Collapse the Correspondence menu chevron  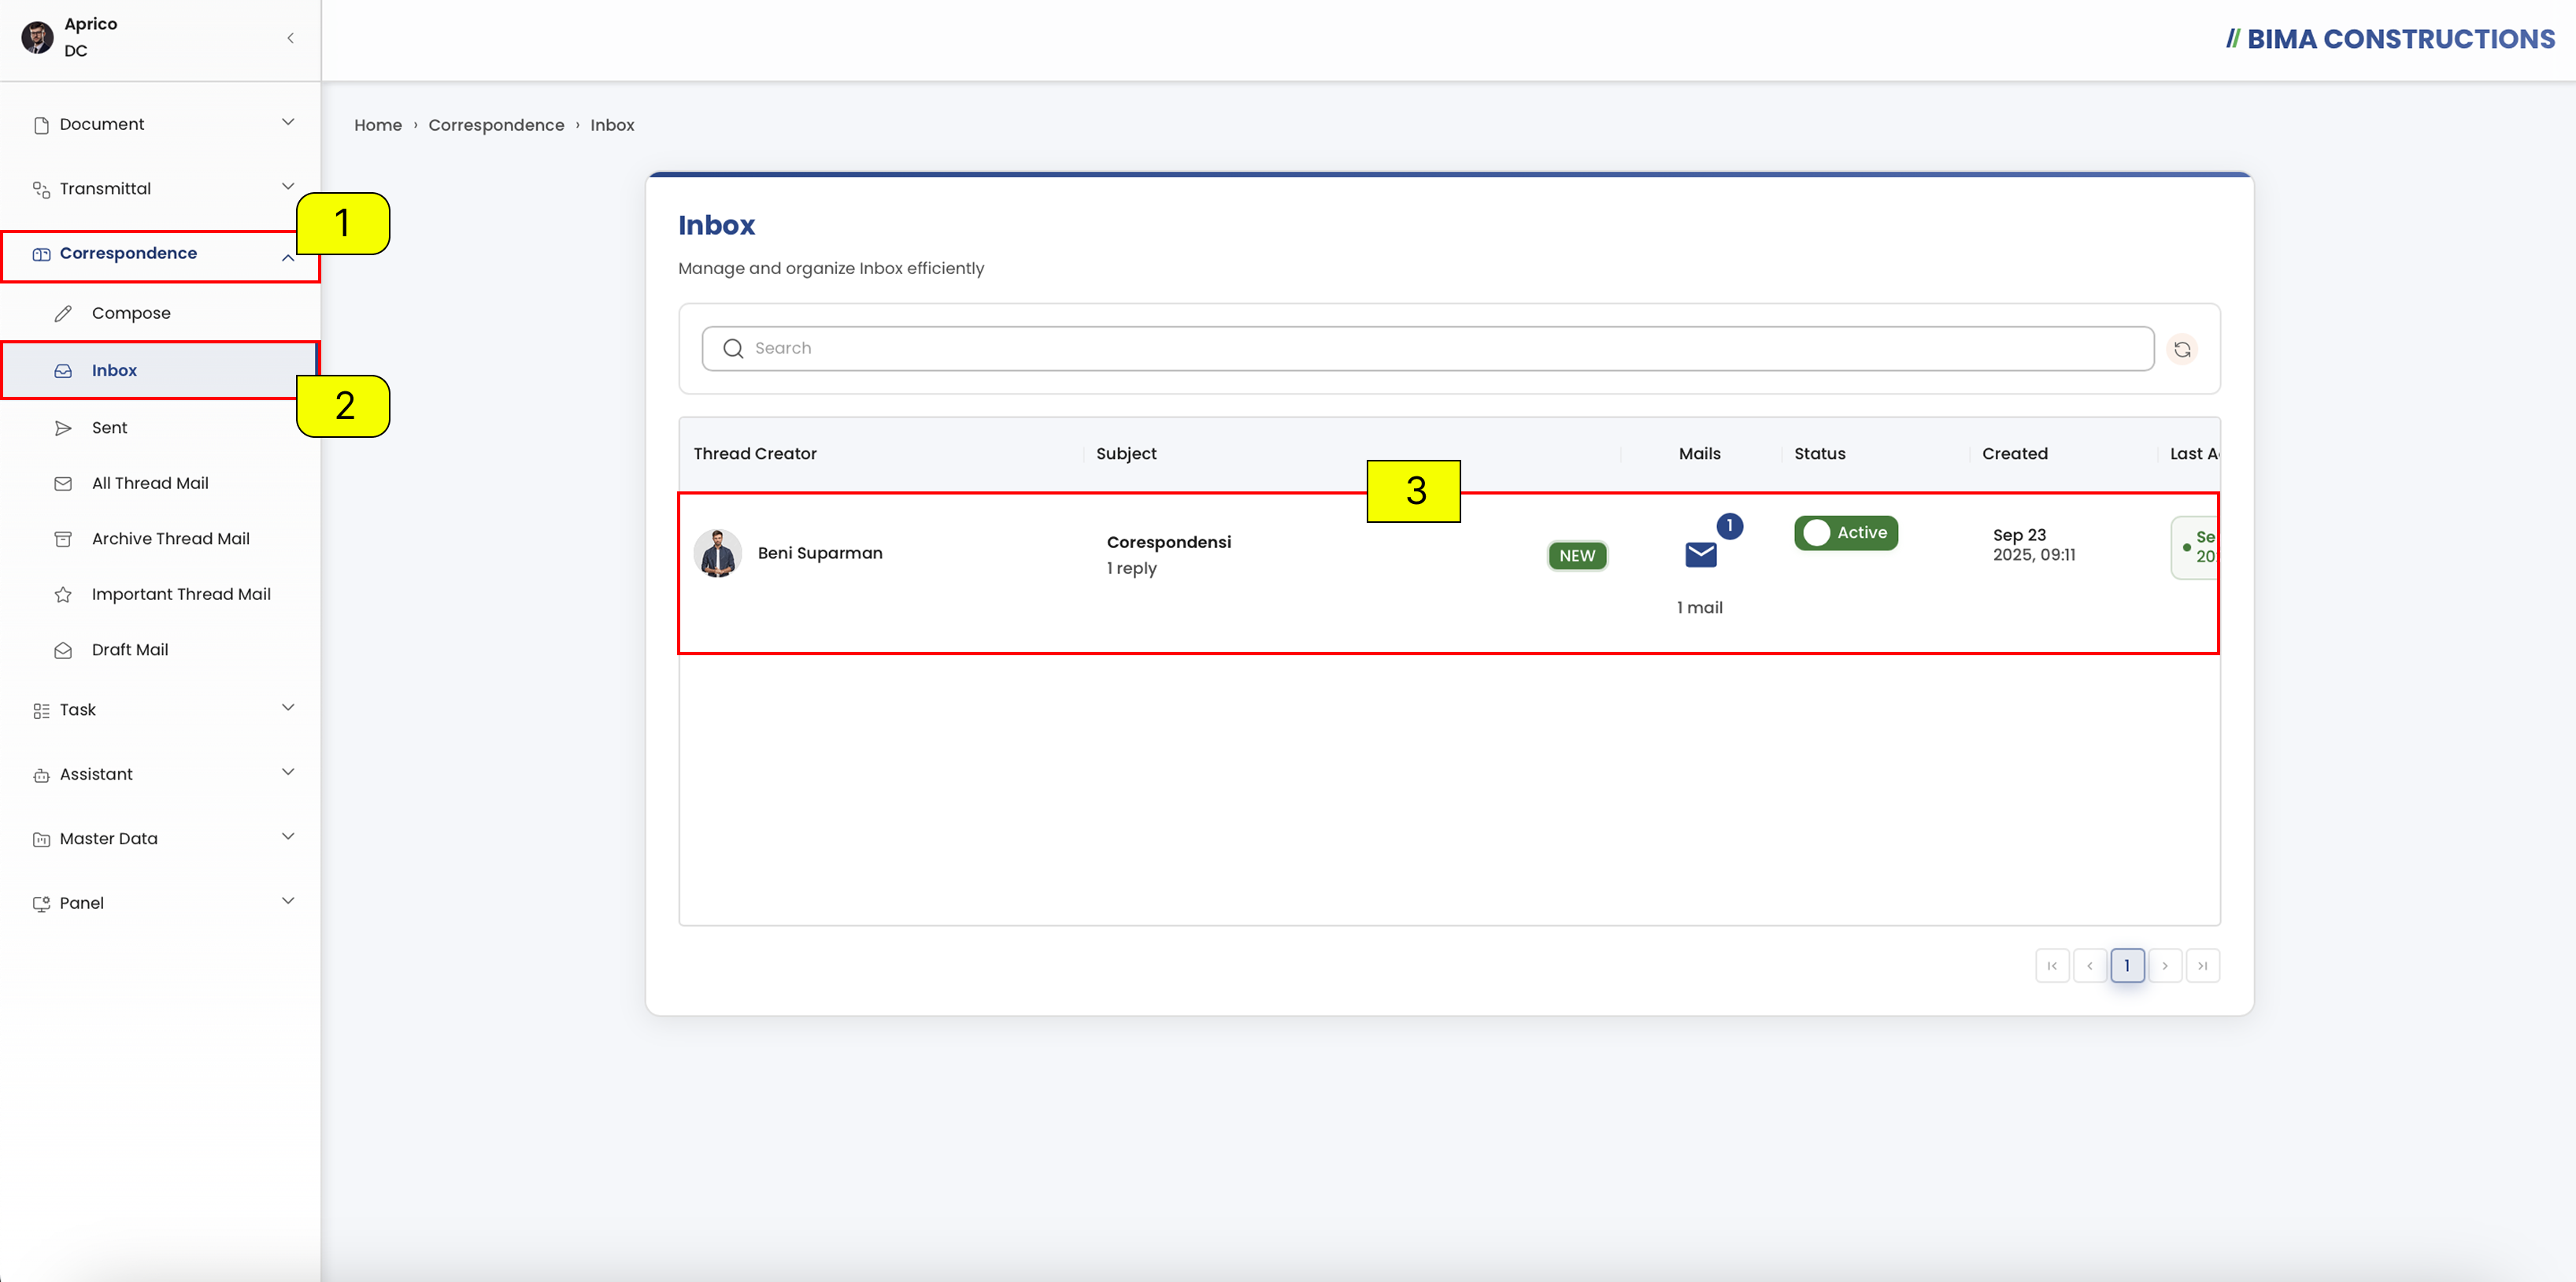288,257
